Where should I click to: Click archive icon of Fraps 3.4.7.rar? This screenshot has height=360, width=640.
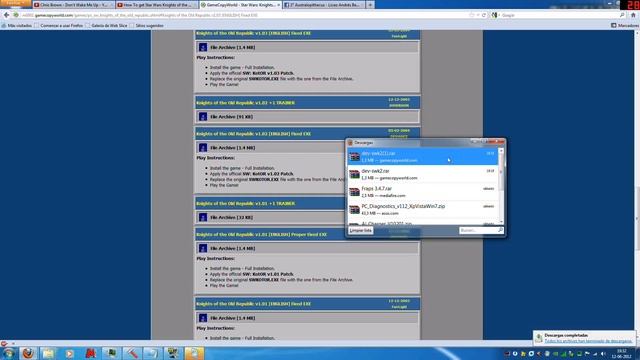click(354, 192)
